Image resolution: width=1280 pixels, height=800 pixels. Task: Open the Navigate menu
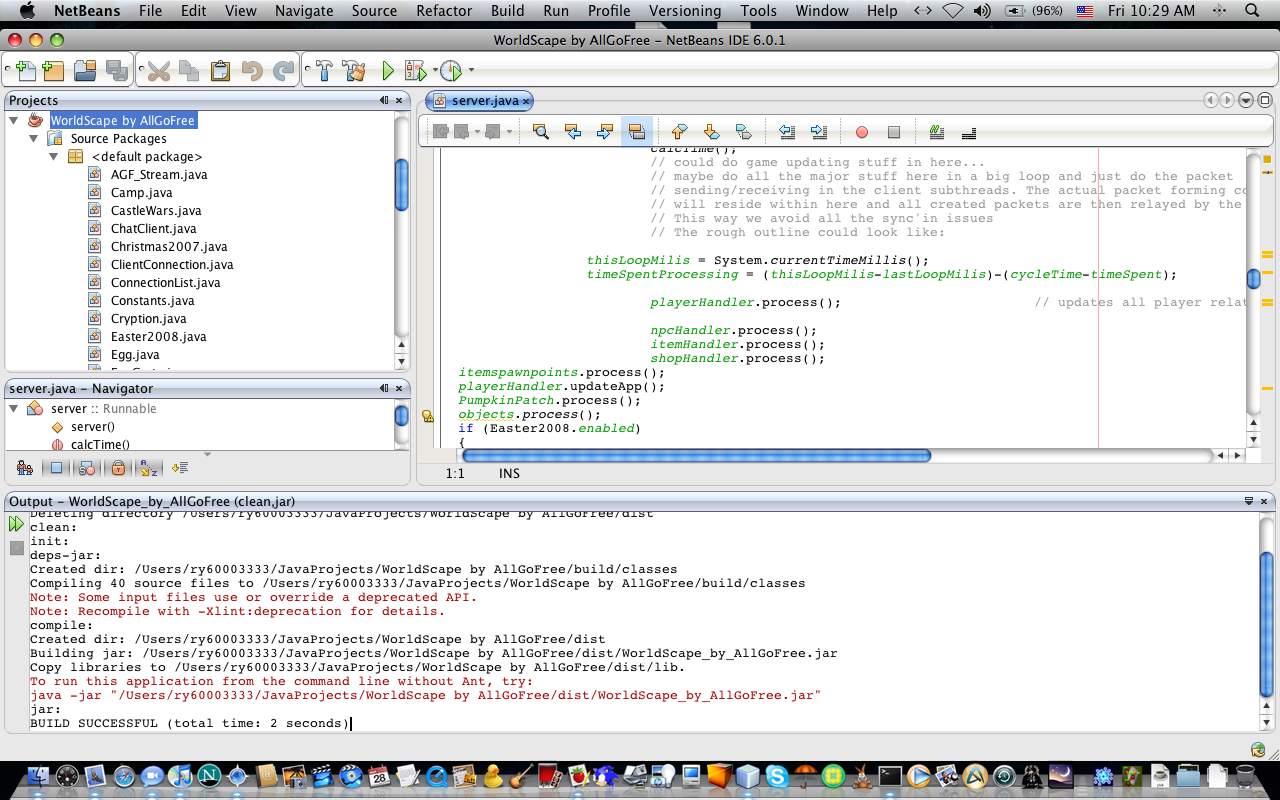tap(304, 11)
